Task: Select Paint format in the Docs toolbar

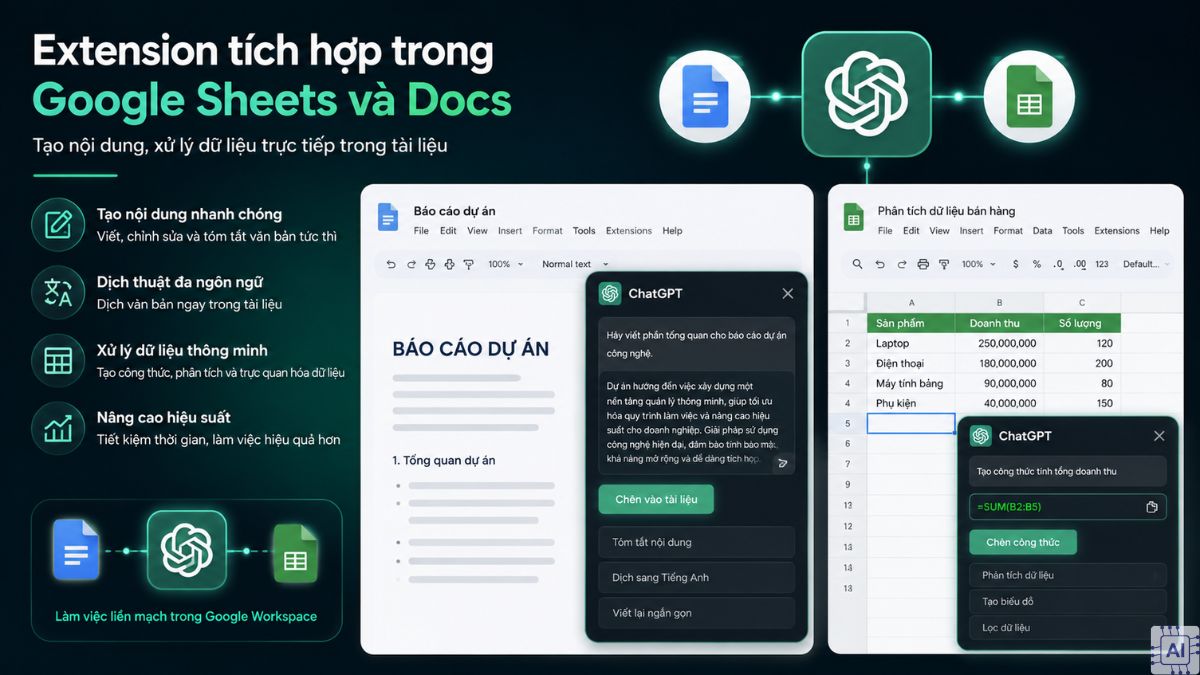Action: (469, 264)
